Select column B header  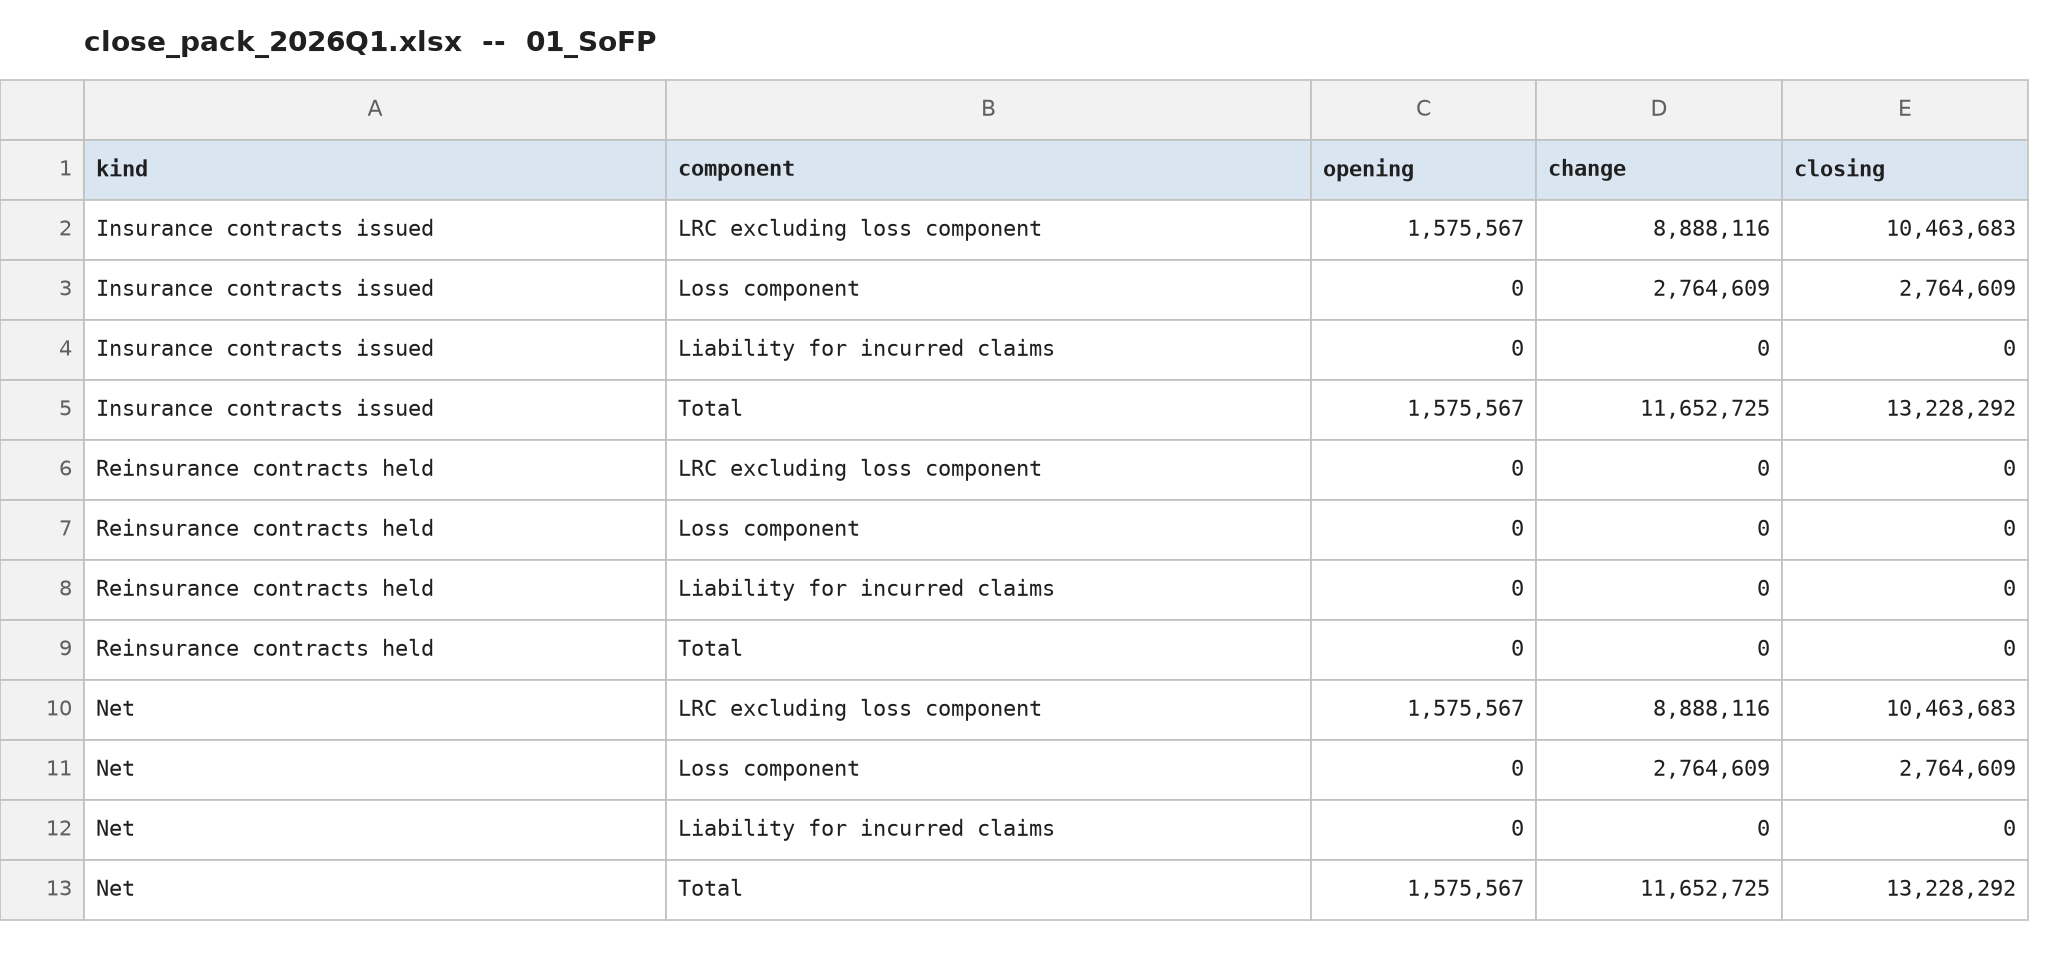click(x=988, y=110)
